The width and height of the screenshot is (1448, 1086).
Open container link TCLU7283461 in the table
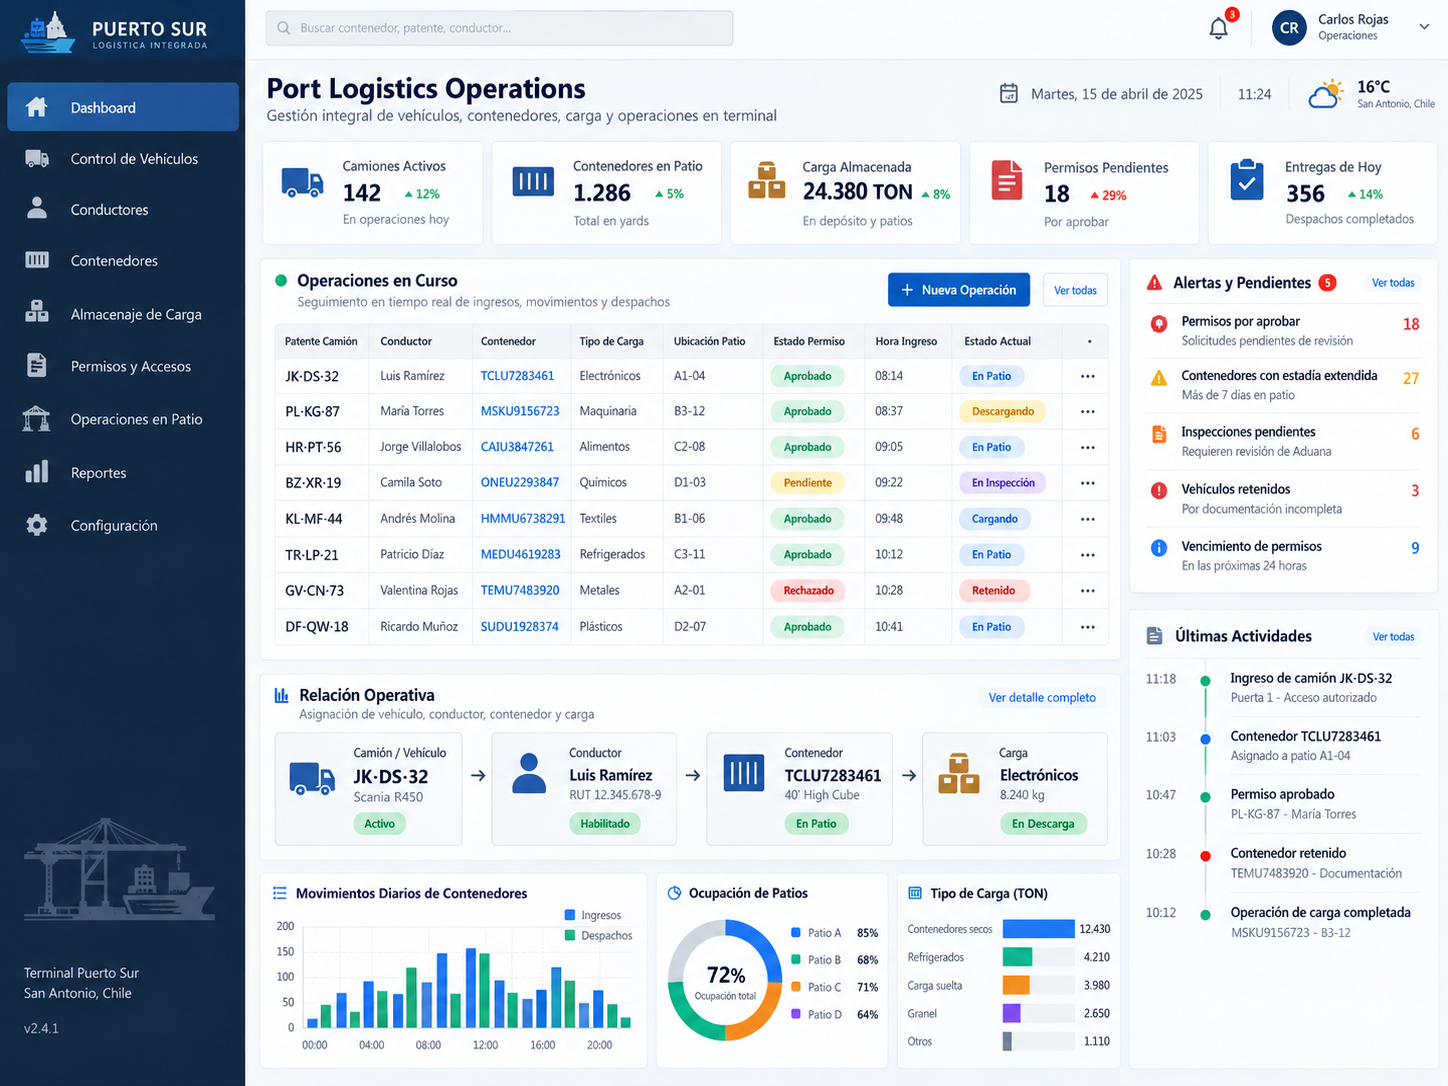click(517, 376)
